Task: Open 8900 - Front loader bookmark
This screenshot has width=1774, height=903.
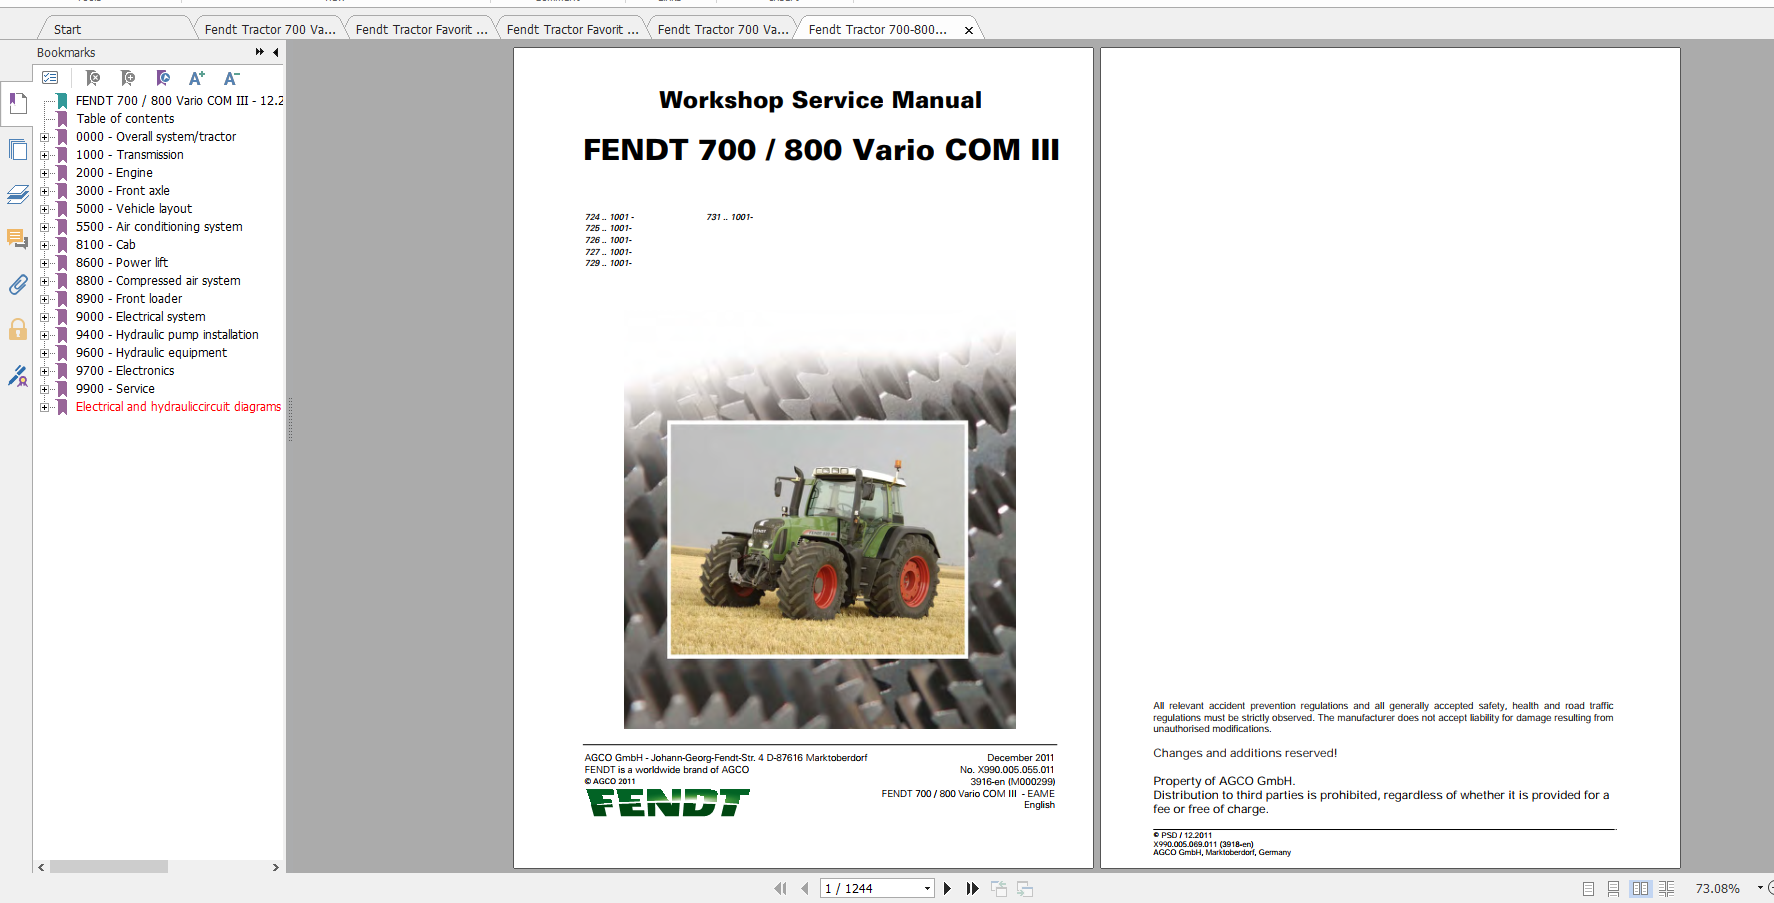Action: tap(129, 299)
